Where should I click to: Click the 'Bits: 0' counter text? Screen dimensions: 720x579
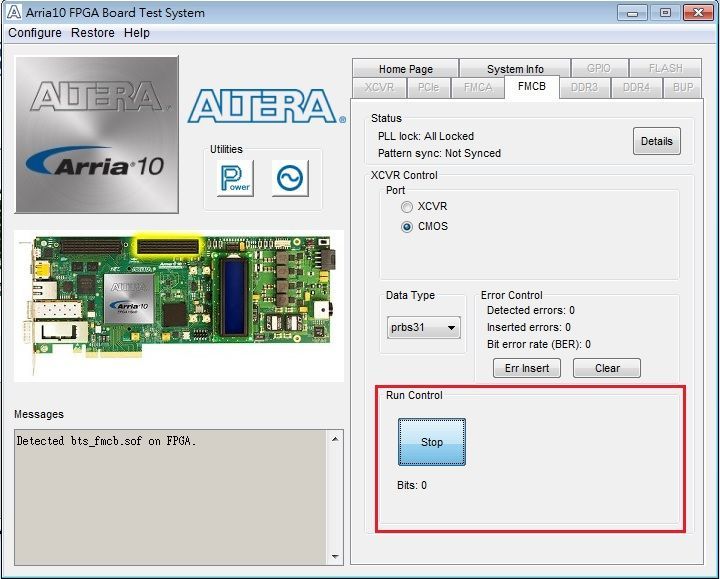(412, 485)
